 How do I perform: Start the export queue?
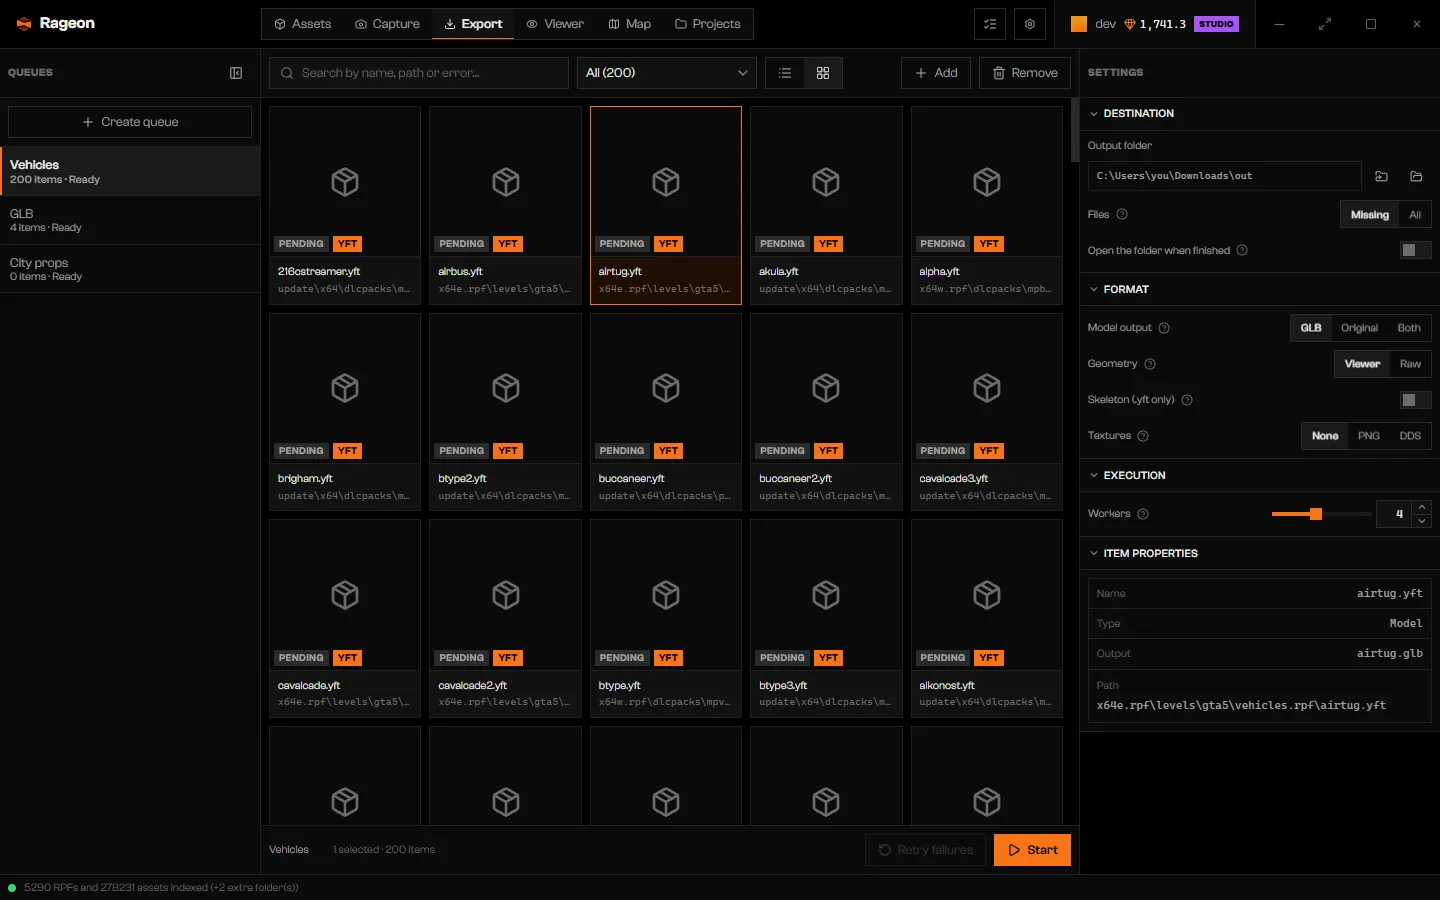point(1032,850)
